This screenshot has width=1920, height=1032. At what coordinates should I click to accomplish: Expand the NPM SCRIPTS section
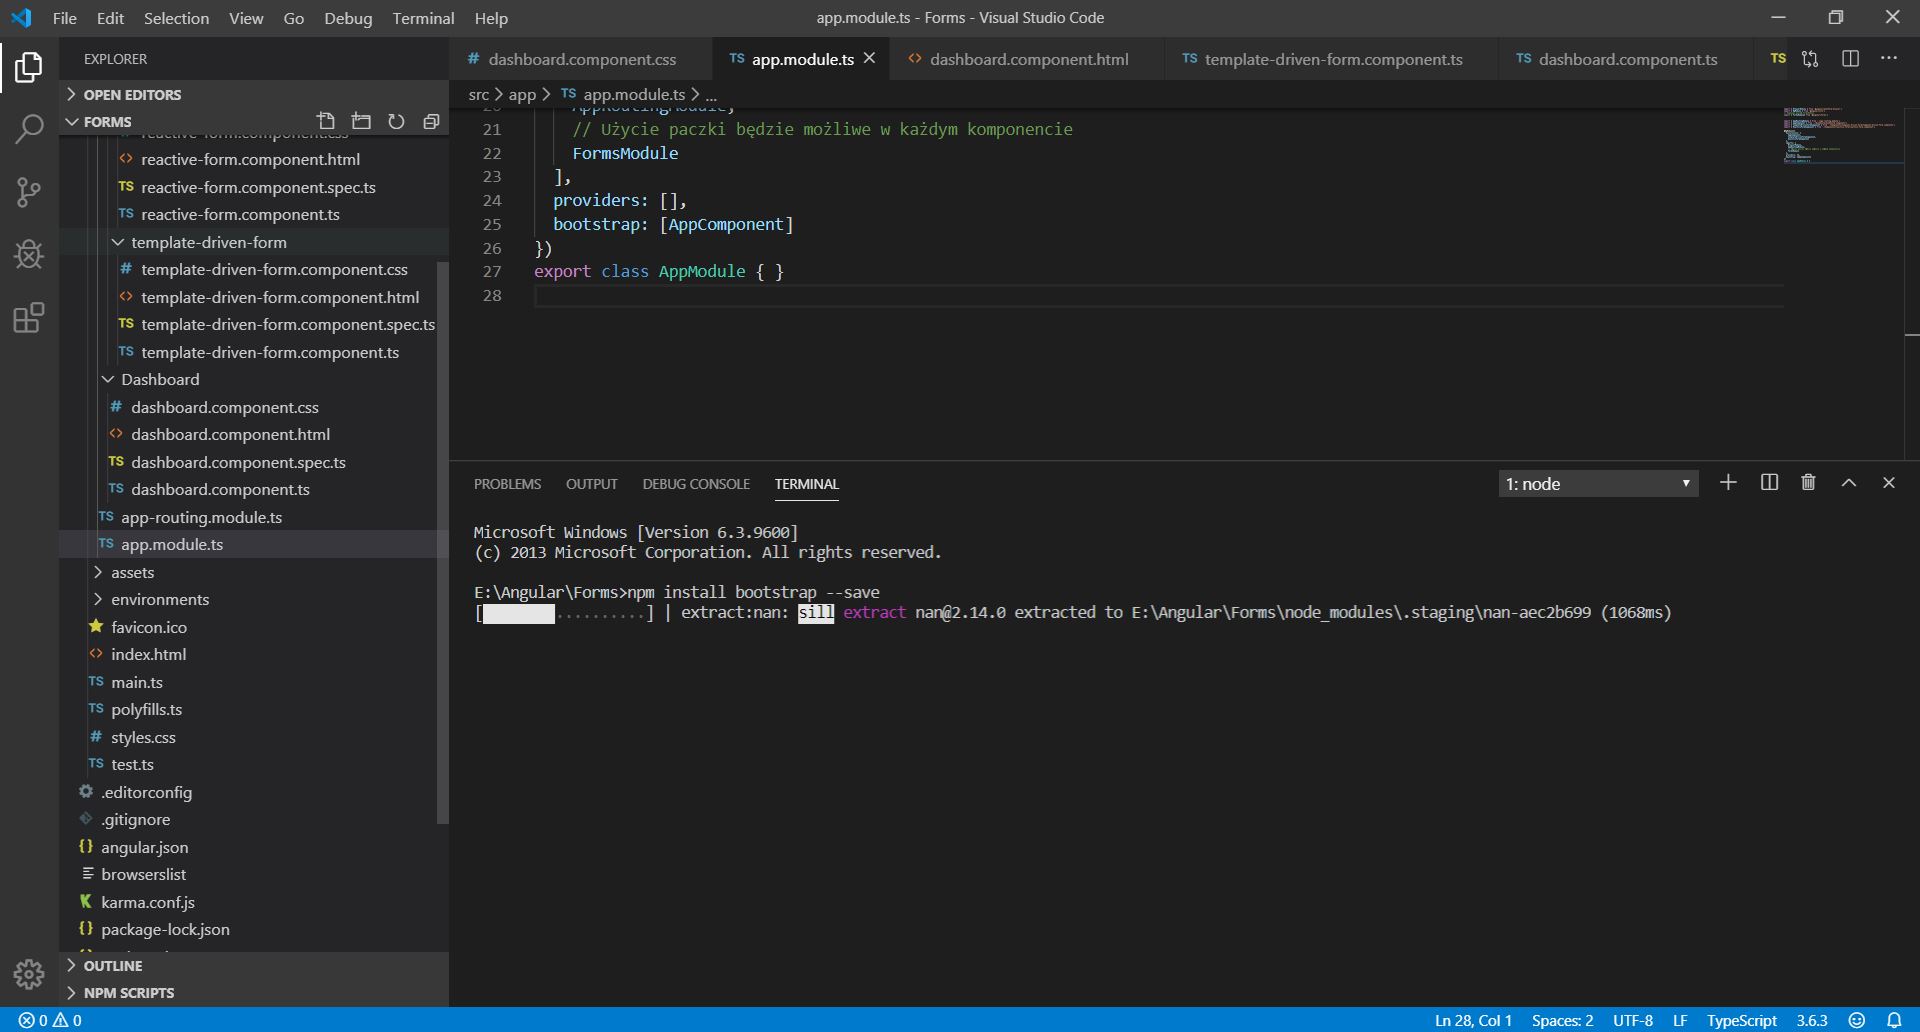point(254,992)
